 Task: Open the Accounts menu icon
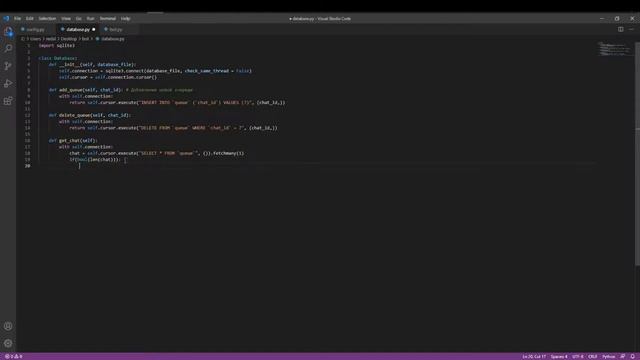pyautogui.click(x=8, y=326)
